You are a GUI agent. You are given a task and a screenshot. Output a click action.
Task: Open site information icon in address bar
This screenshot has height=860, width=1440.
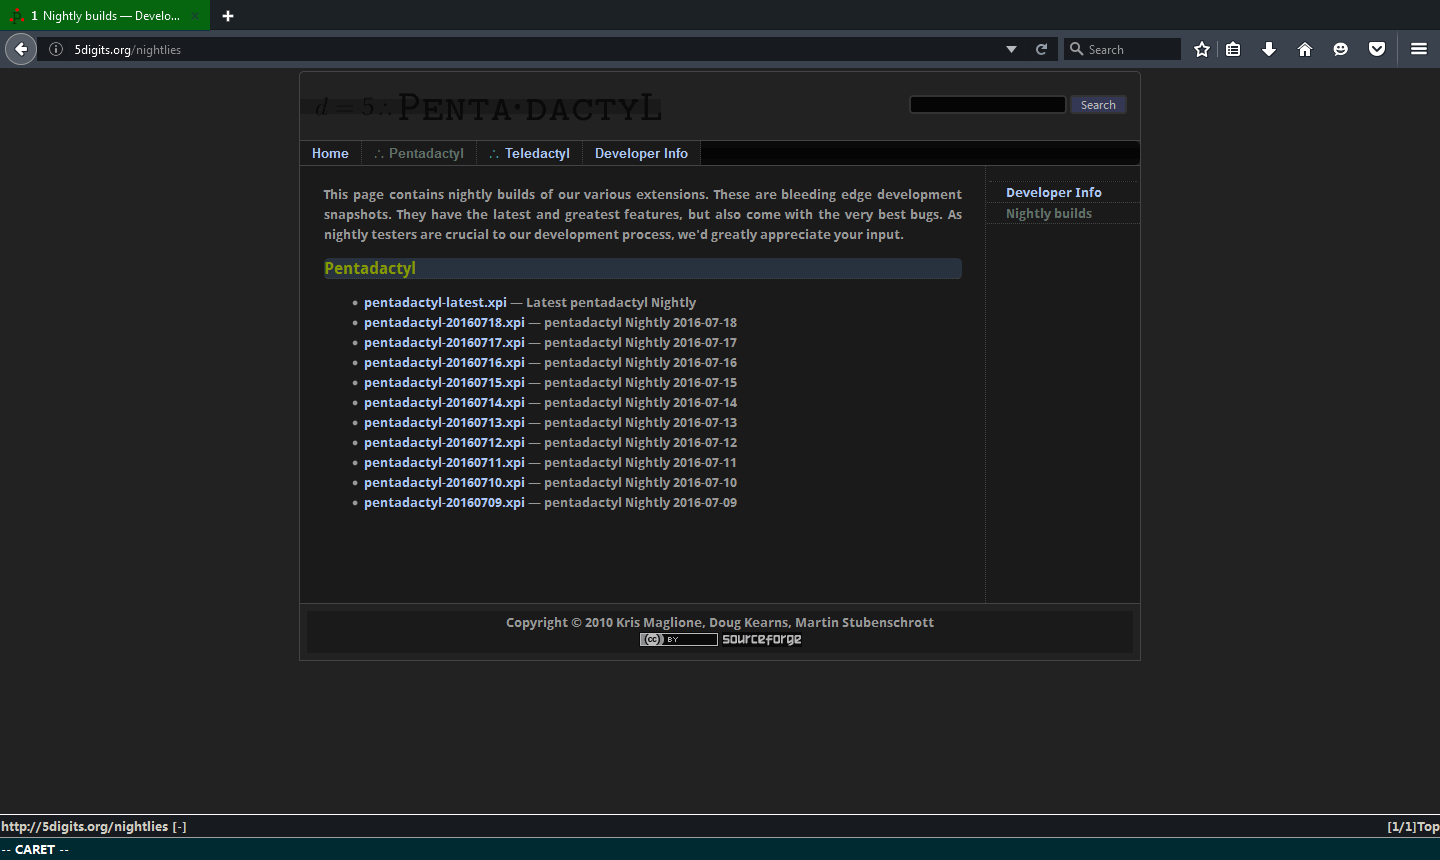point(56,49)
